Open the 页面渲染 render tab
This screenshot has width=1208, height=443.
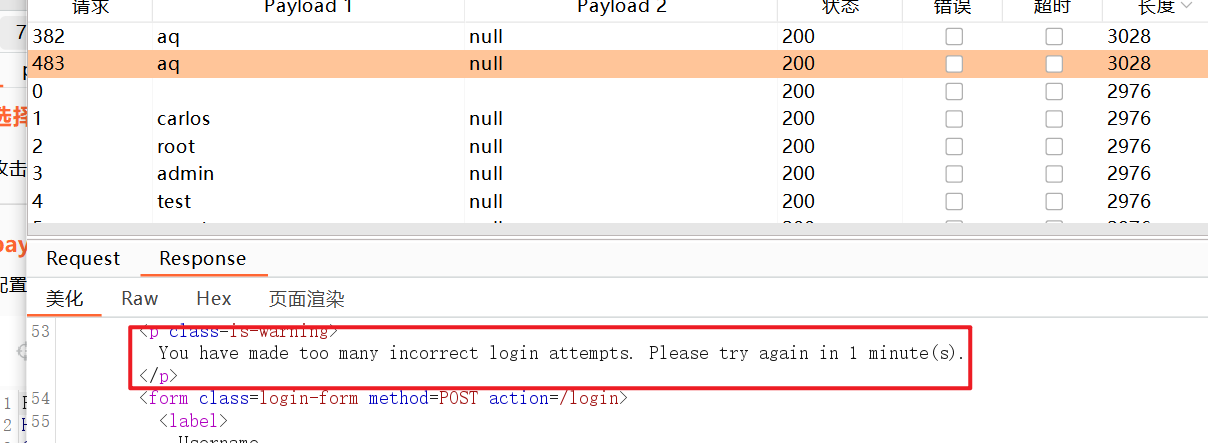[x=307, y=299]
